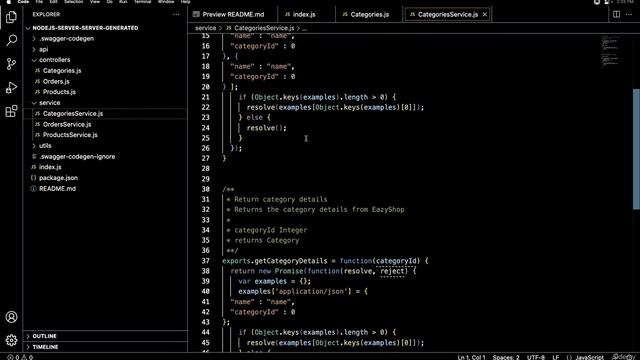Open the Code application menu
The width and height of the screenshot is (640, 360).
pyautogui.click(x=23, y=2)
